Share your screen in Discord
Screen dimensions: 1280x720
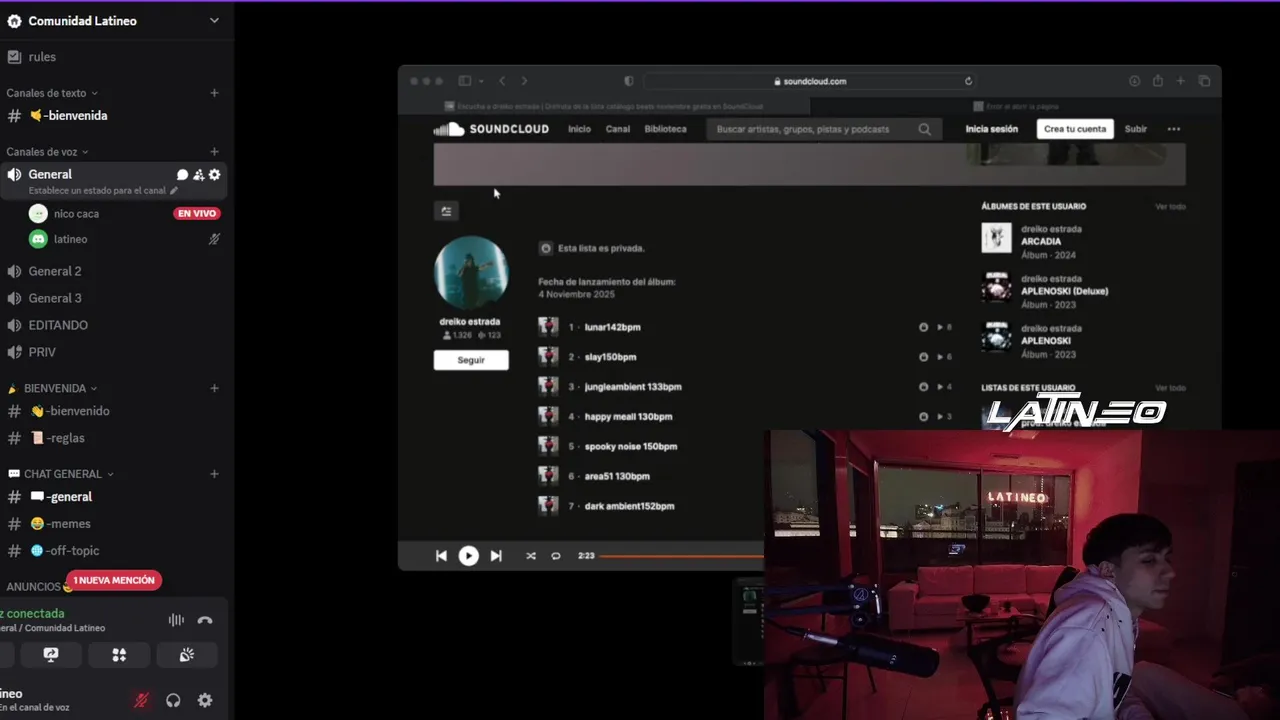tap(51, 654)
